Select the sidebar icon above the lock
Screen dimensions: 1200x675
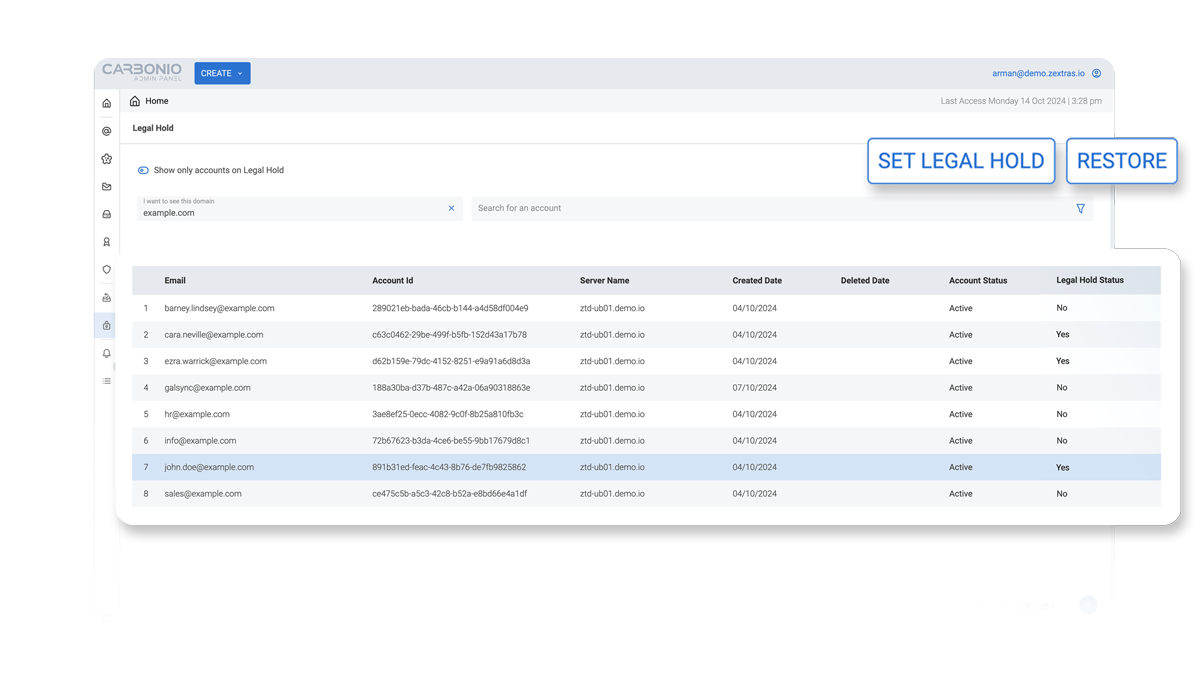pos(107,298)
